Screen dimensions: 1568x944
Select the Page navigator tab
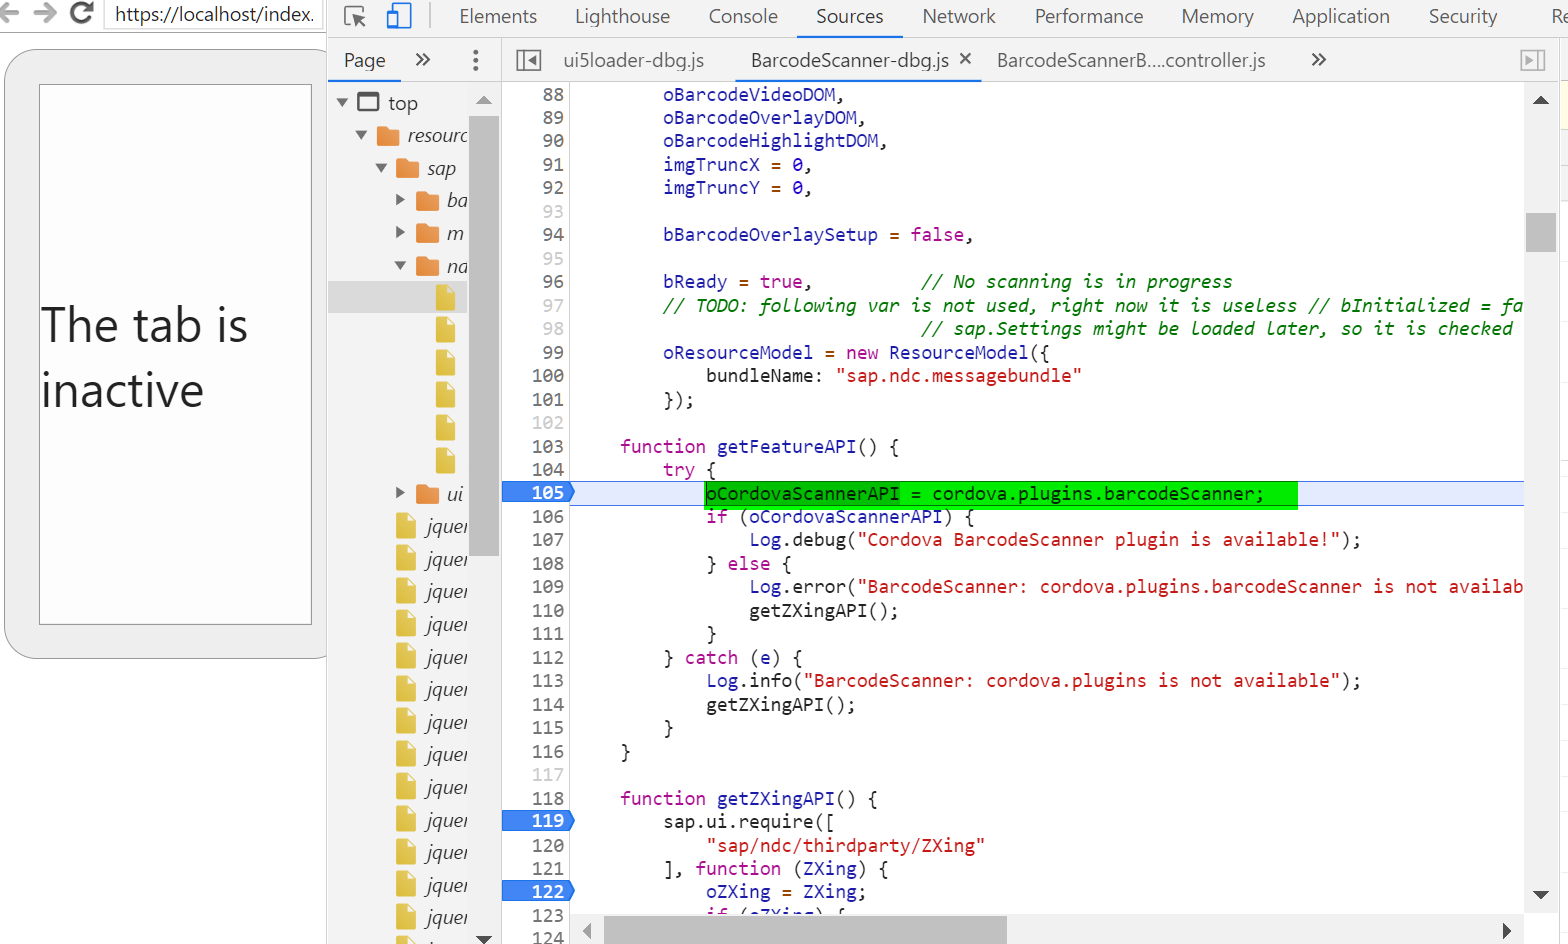[365, 60]
